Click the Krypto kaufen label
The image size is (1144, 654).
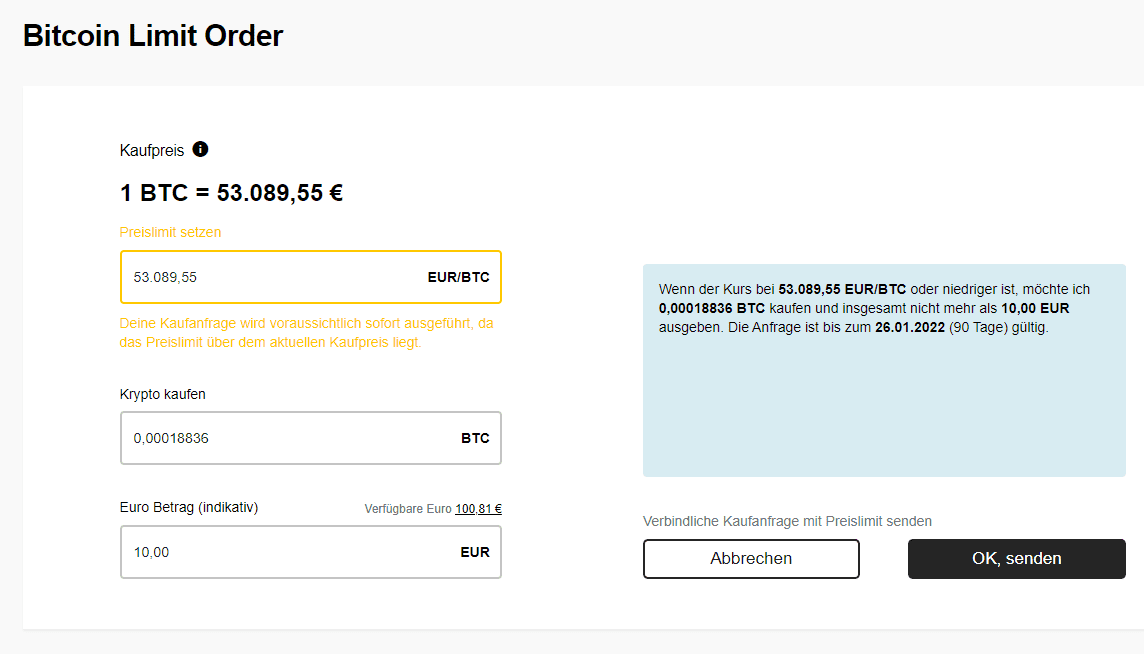[x=162, y=394]
